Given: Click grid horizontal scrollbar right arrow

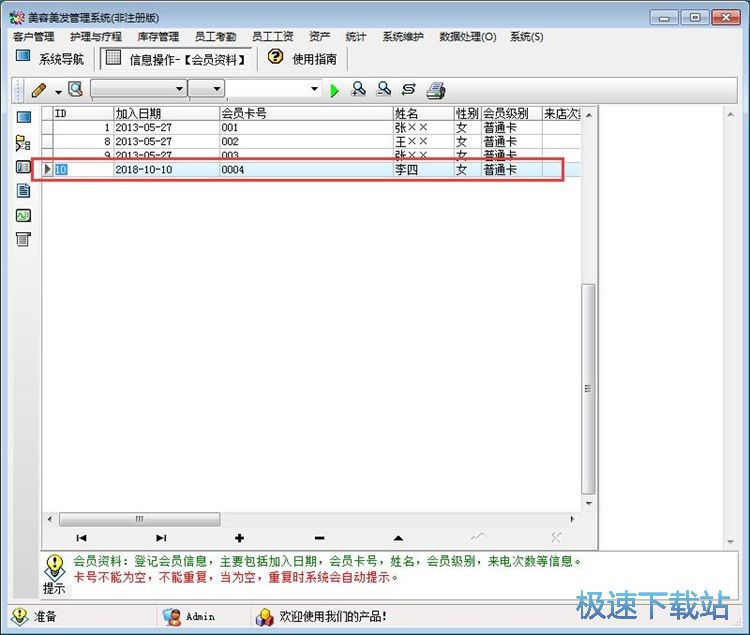Looking at the screenshot, I should (572, 519).
